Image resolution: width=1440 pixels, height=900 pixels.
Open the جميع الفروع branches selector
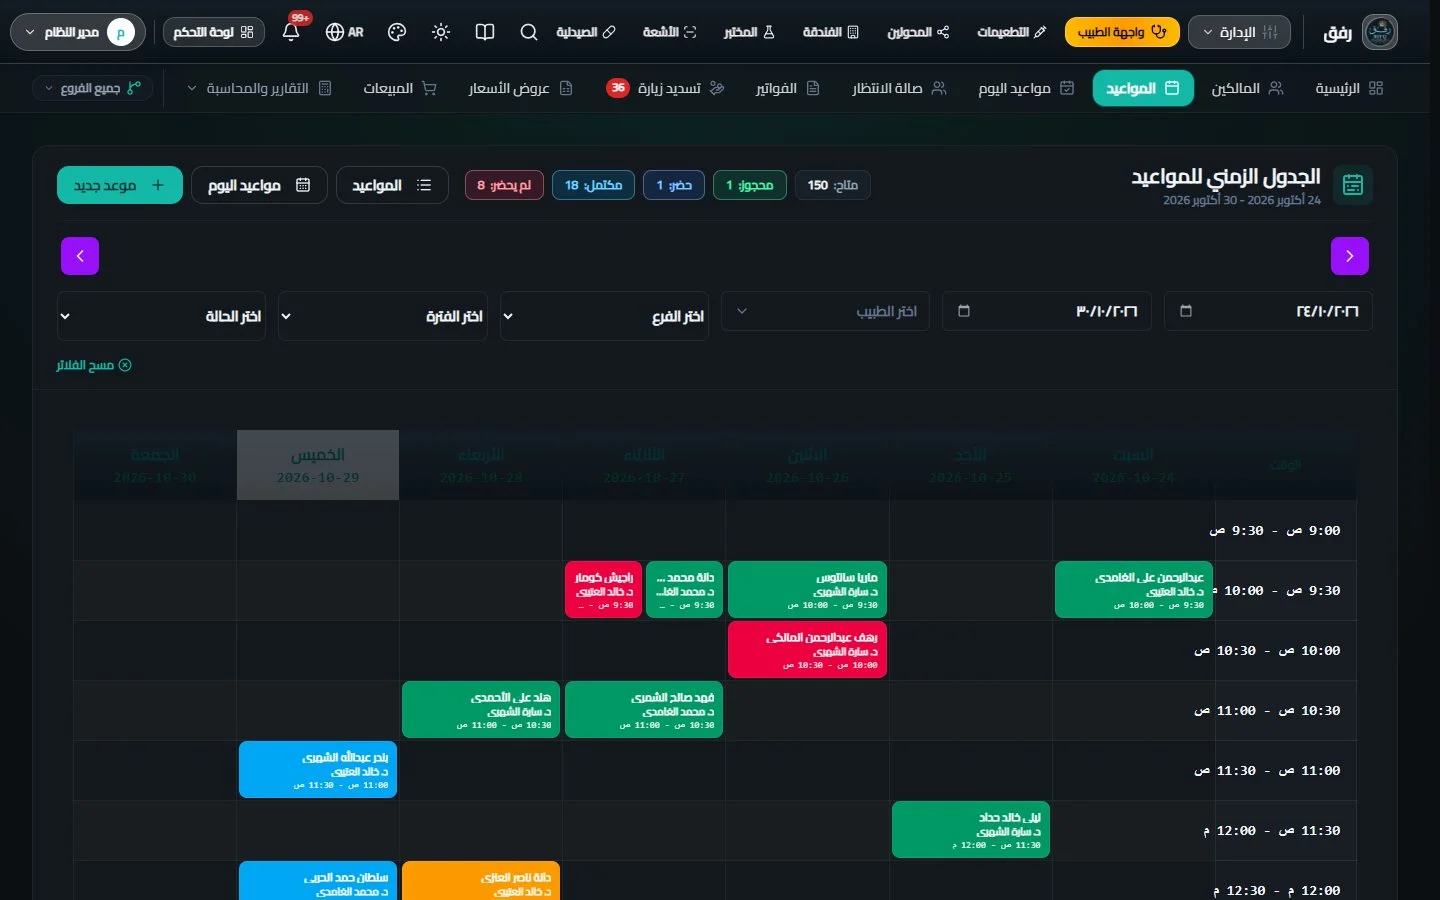click(93, 88)
